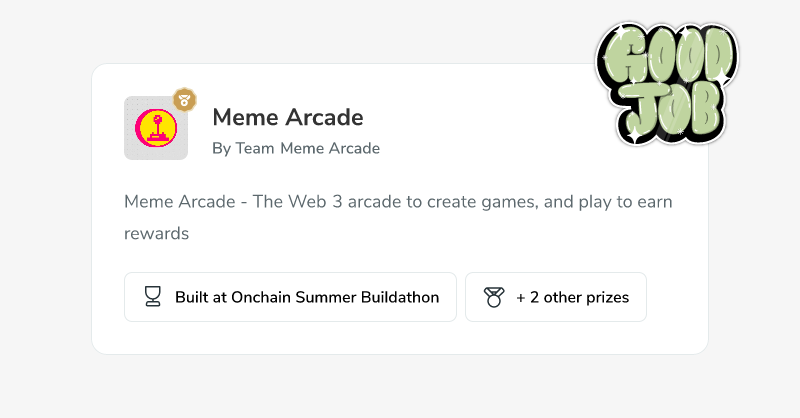Image resolution: width=800 pixels, height=418 pixels.
Task: Click the medal icon beside other prizes
Action: pyautogui.click(x=494, y=297)
